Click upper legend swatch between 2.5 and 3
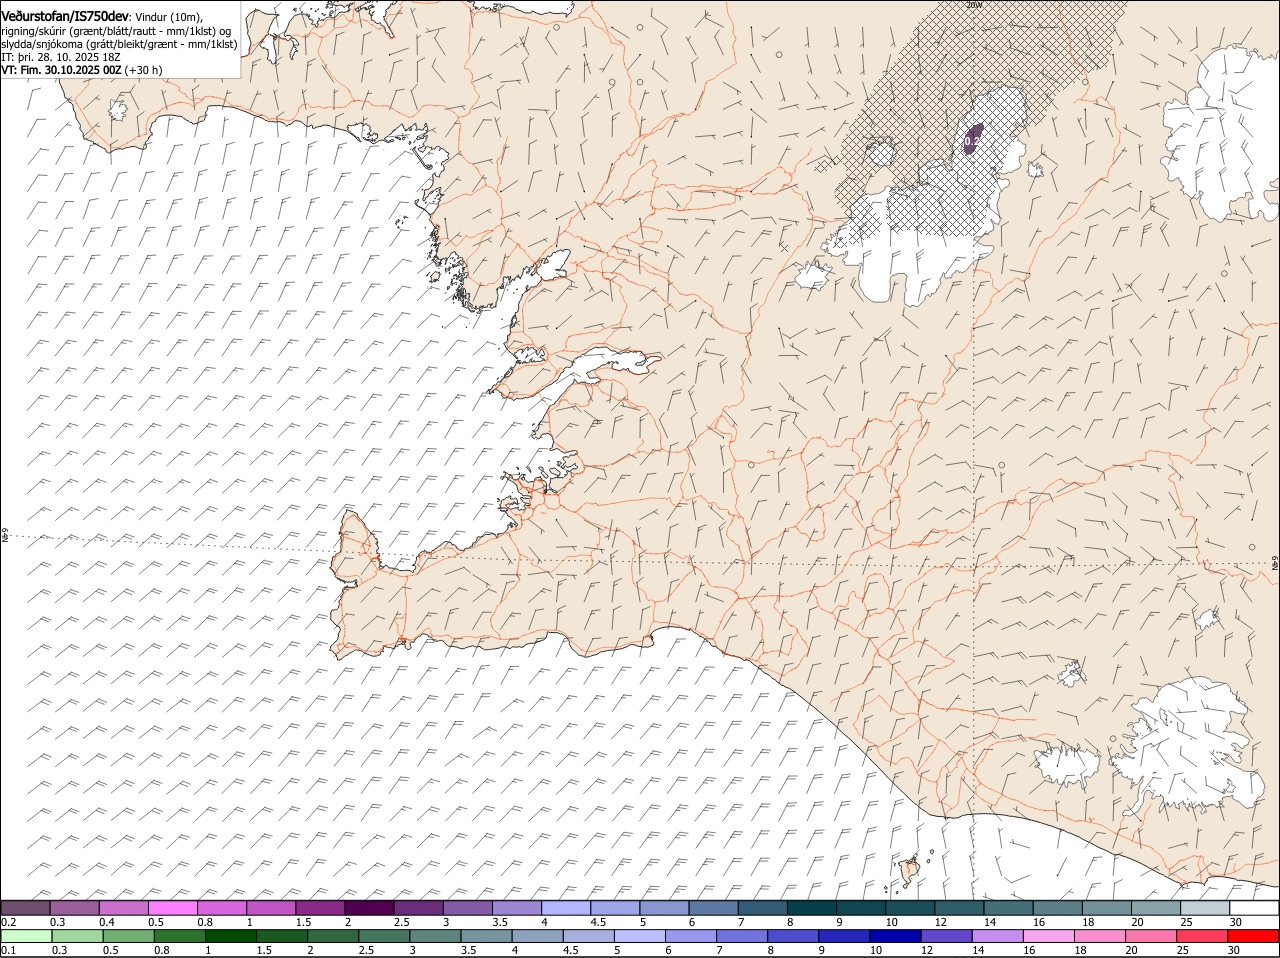 [x=418, y=908]
